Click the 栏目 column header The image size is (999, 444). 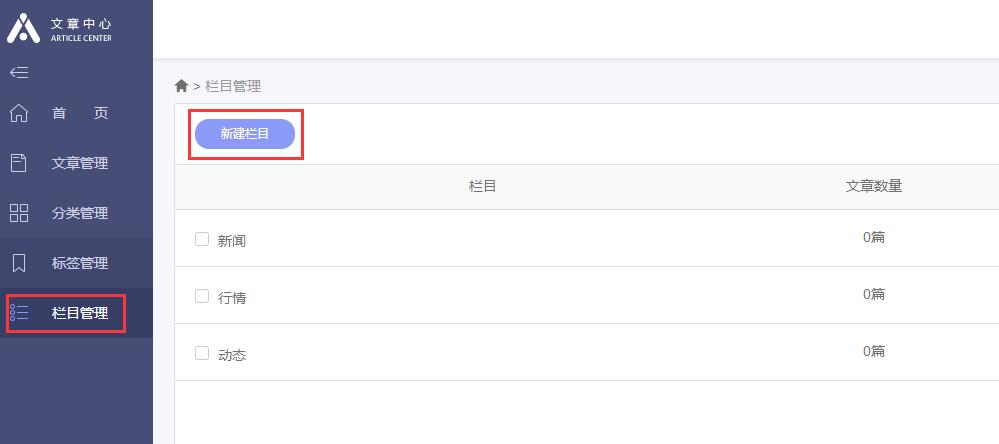pos(482,186)
